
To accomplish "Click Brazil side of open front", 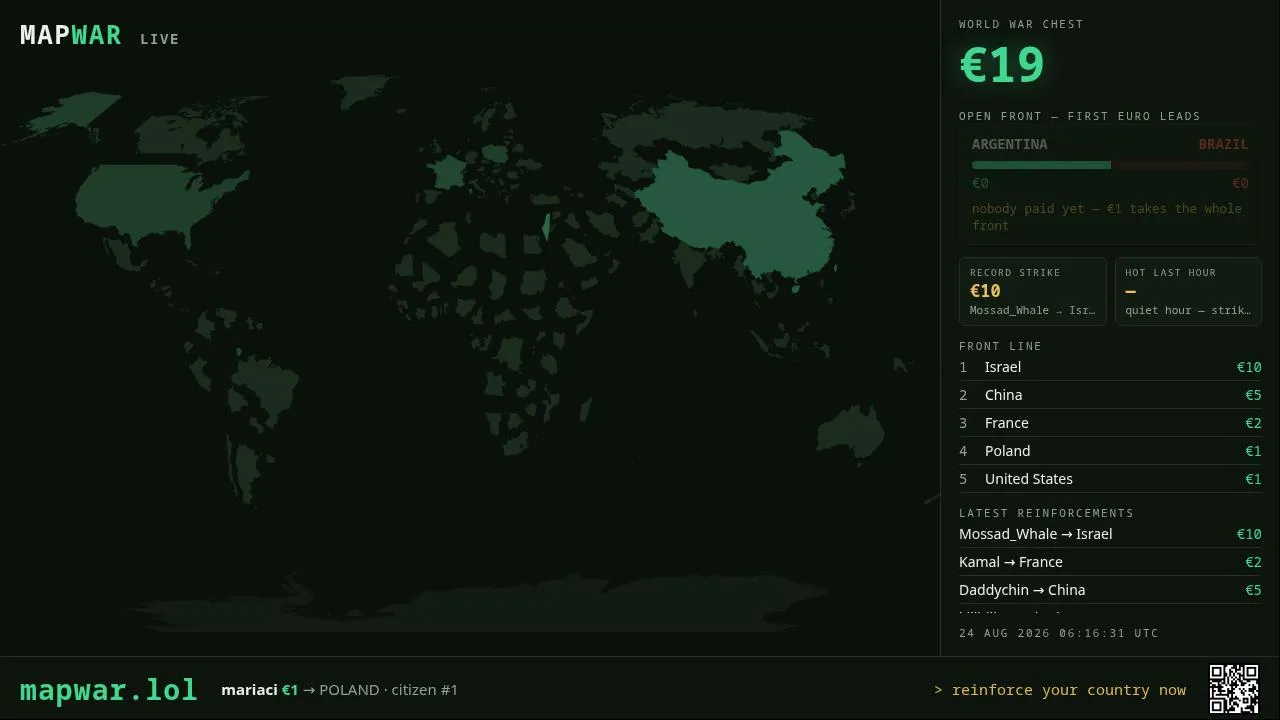I will coord(1224,144).
